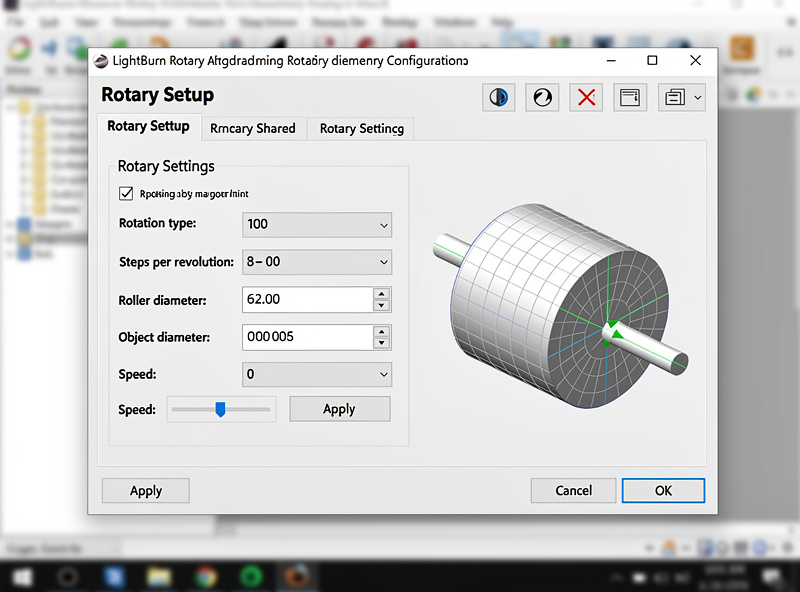Open the Steps per revolution dropdown

317,262
